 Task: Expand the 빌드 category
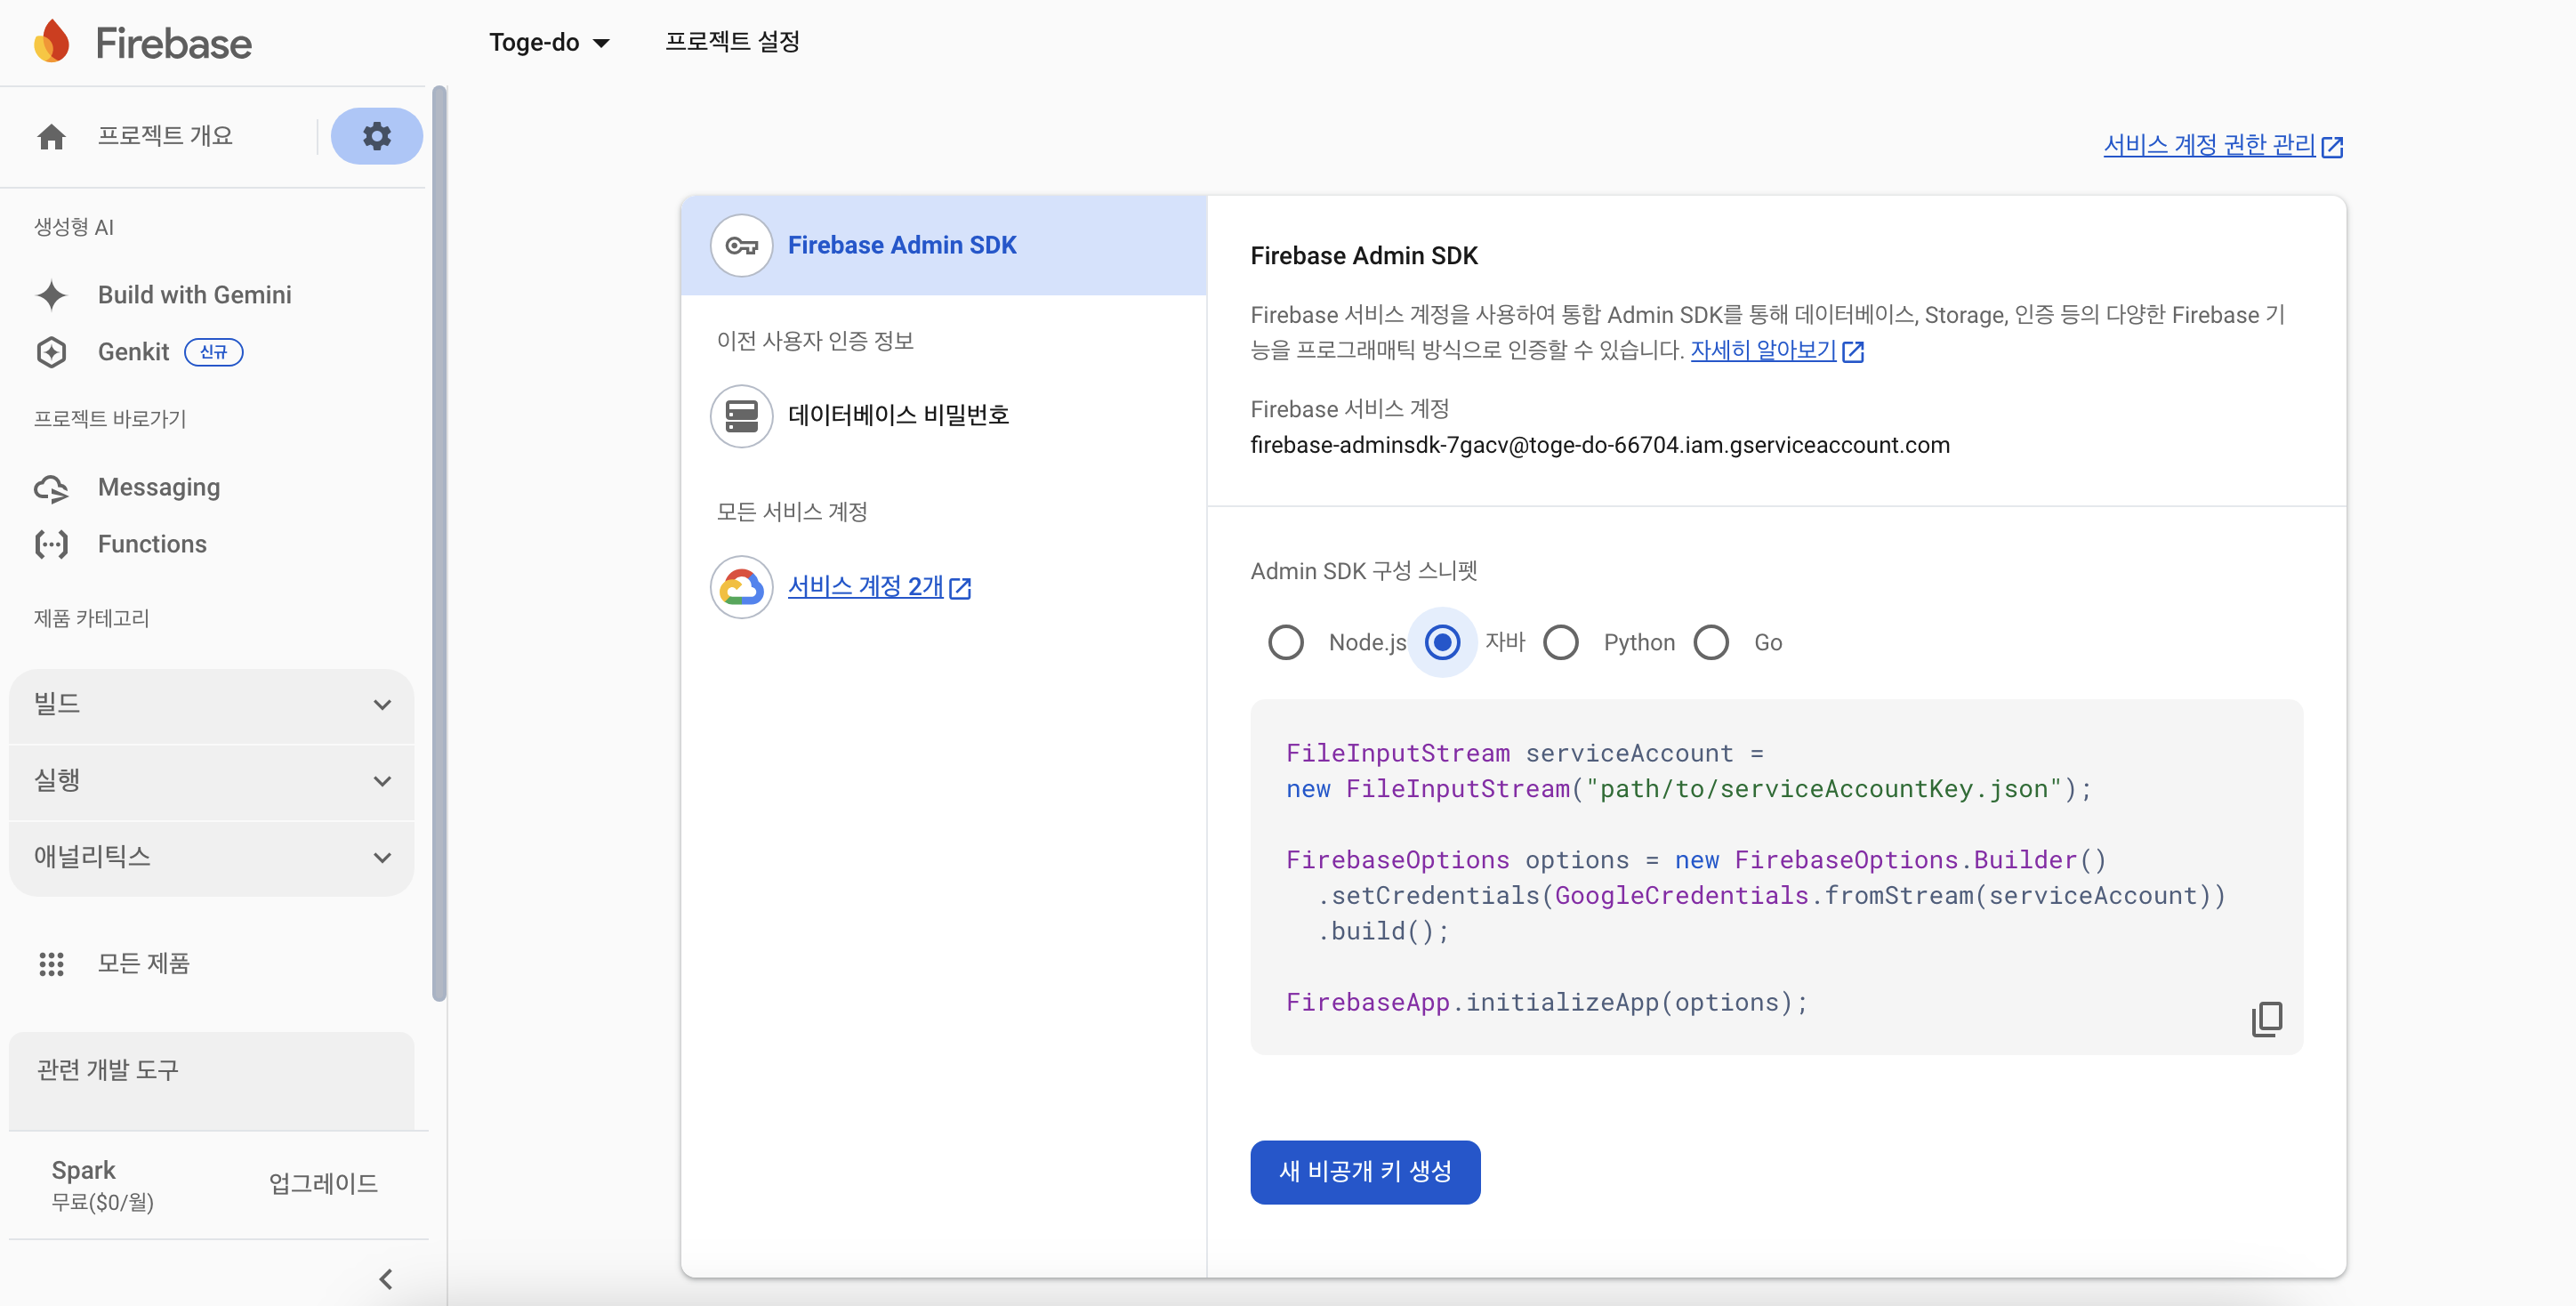tap(211, 704)
